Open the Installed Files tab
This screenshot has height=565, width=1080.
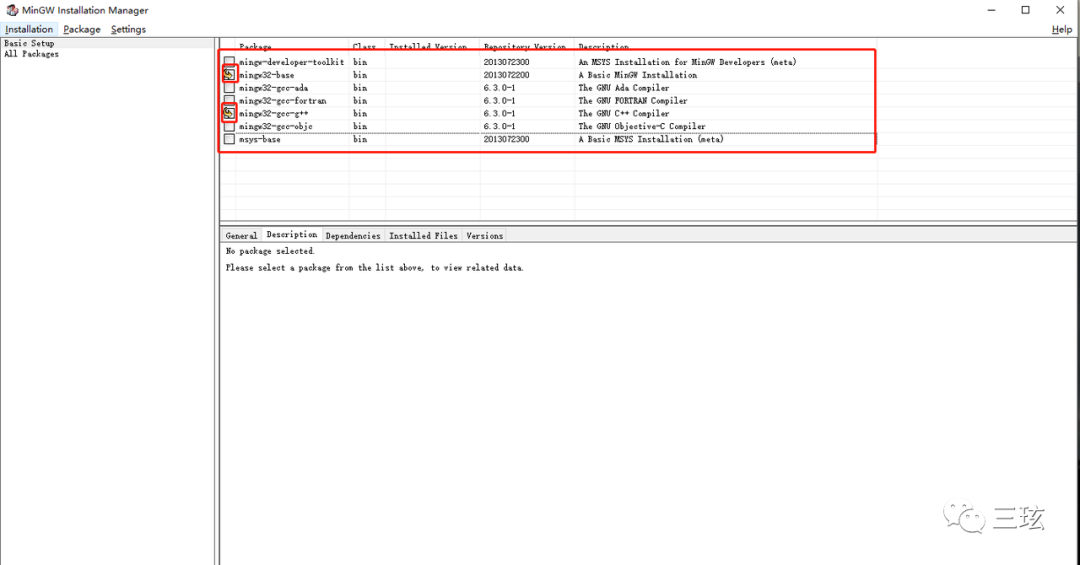click(423, 236)
